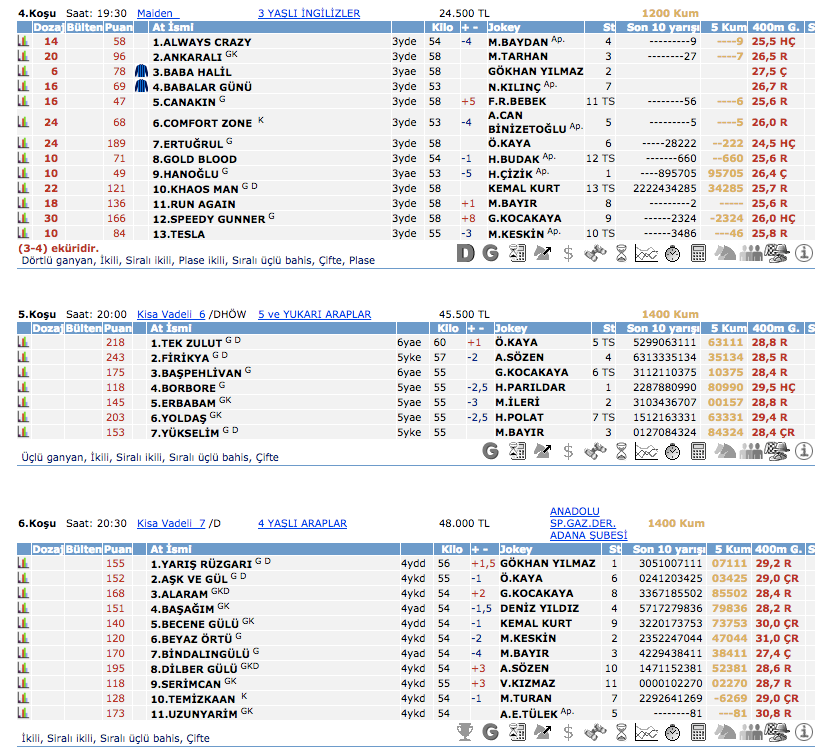Click the dollar sign icon in race 6 toolbar
The height and width of the screenshot is (756, 838).
pos(569,733)
